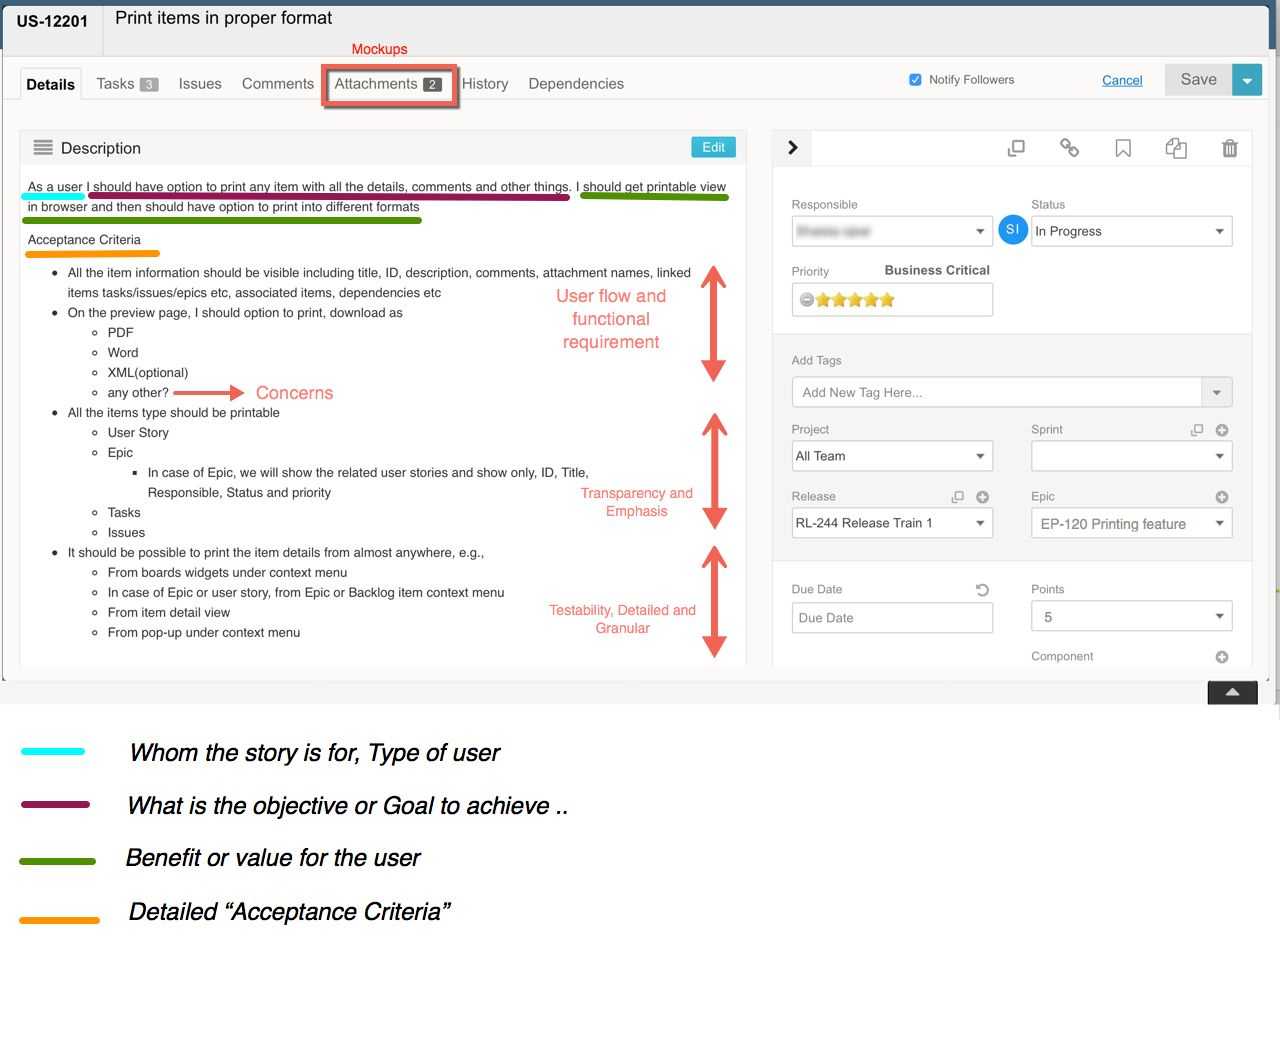Add new Sprint with plus icon
The image size is (1280, 1052).
(x=1222, y=430)
